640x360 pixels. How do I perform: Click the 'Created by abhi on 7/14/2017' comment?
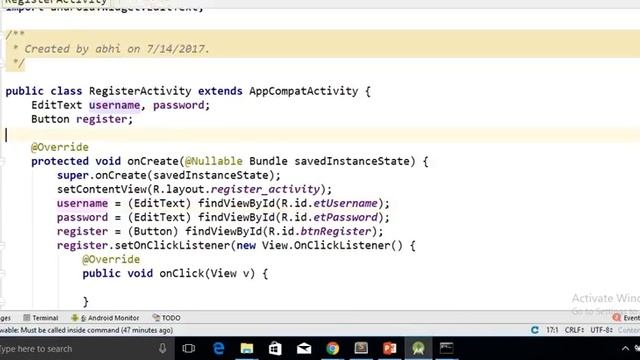pos(117,49)
